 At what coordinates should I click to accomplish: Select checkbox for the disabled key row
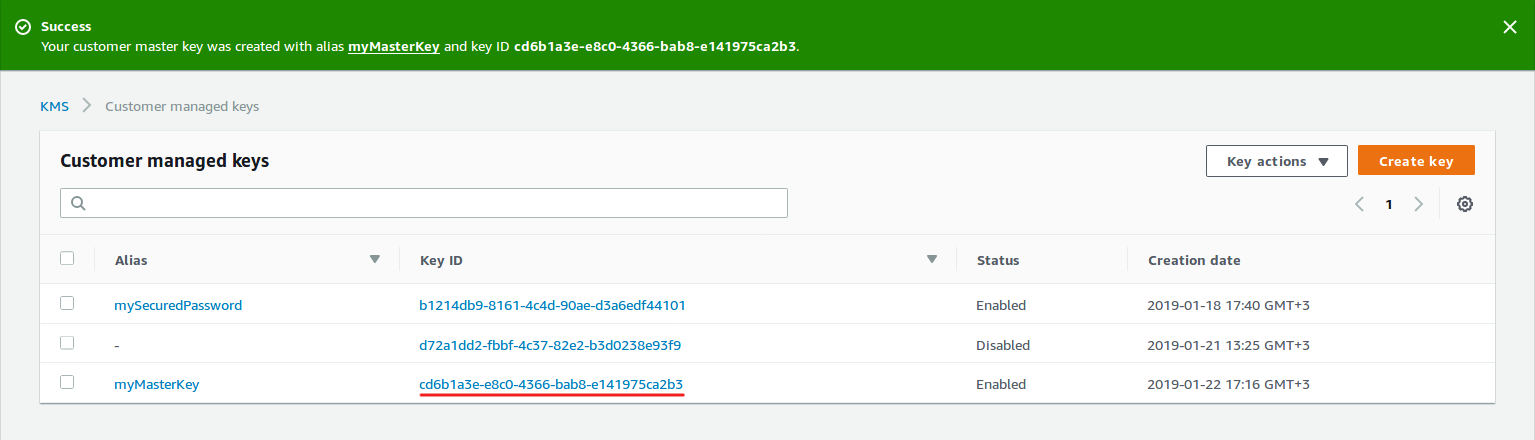pos(67,342)
